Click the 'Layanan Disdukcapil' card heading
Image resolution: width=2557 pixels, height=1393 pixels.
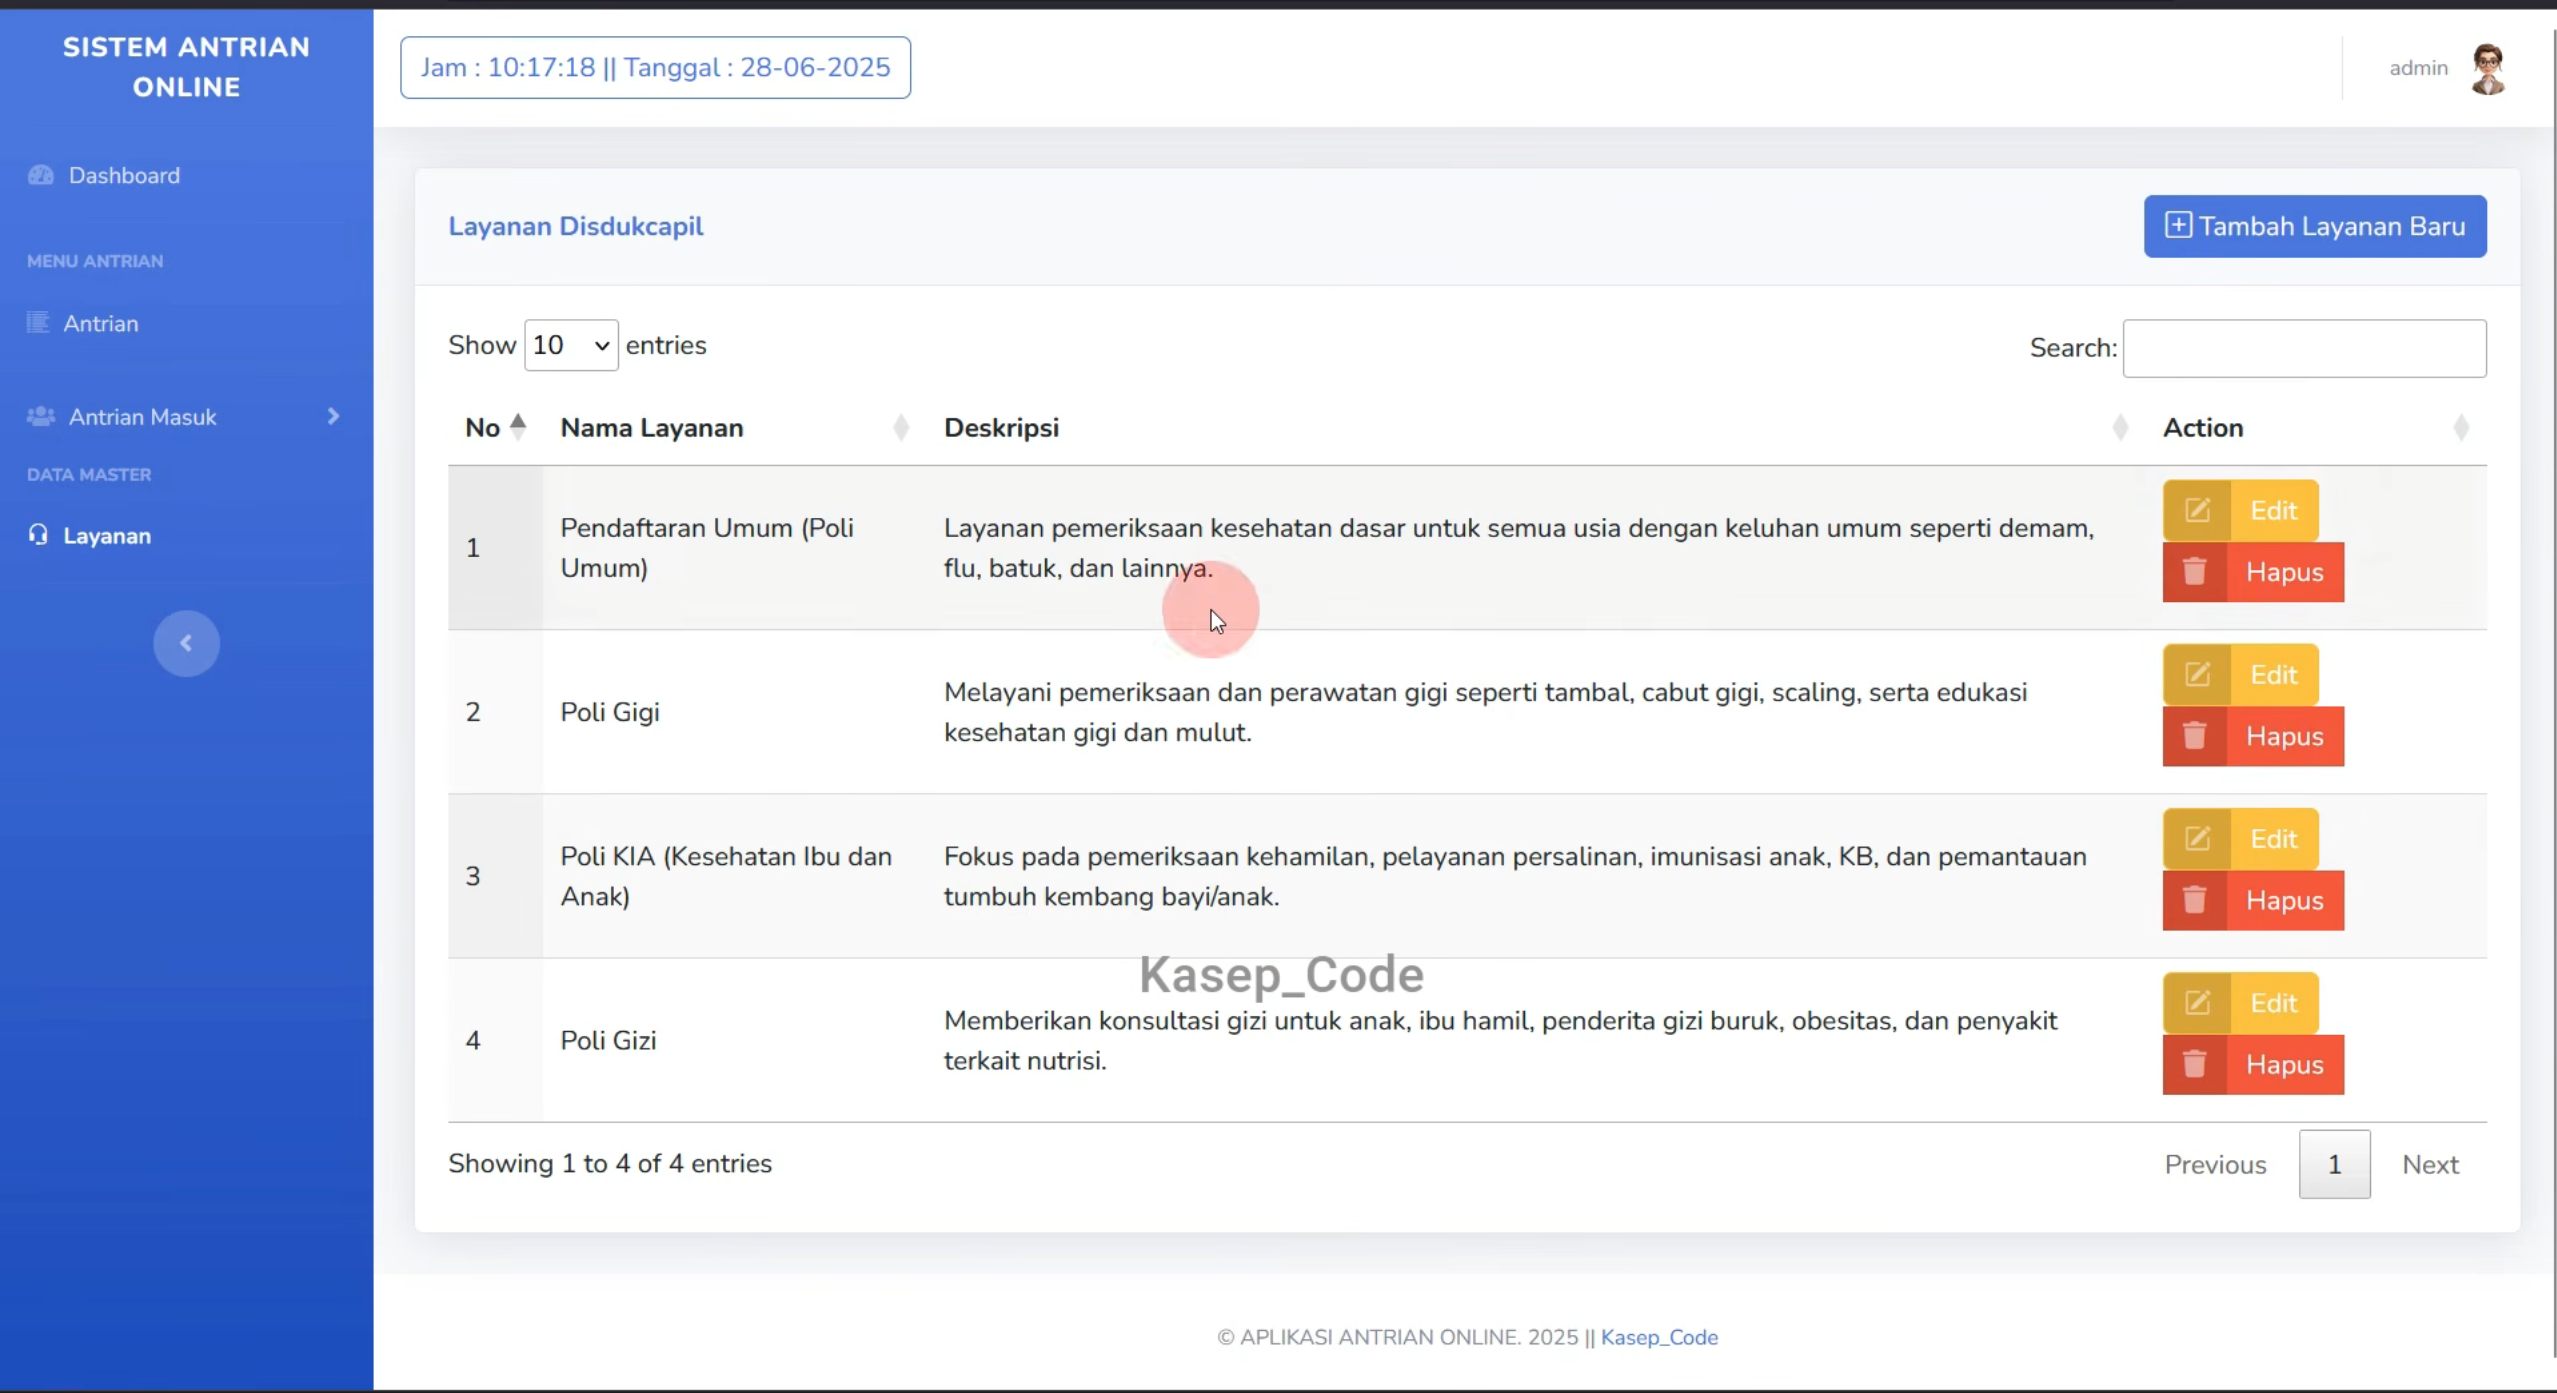tap(576, 226)
